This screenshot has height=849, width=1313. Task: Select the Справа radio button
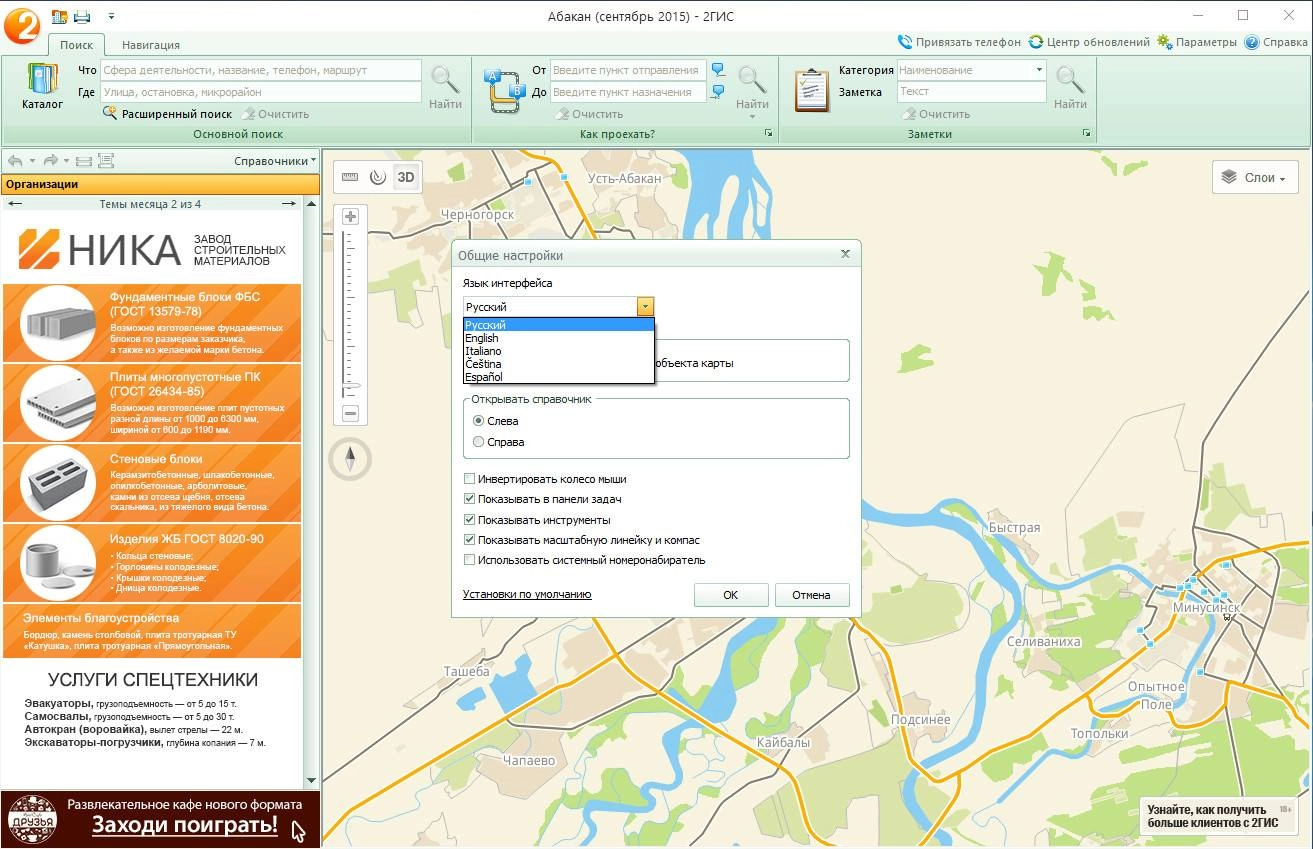pos(479,442)
